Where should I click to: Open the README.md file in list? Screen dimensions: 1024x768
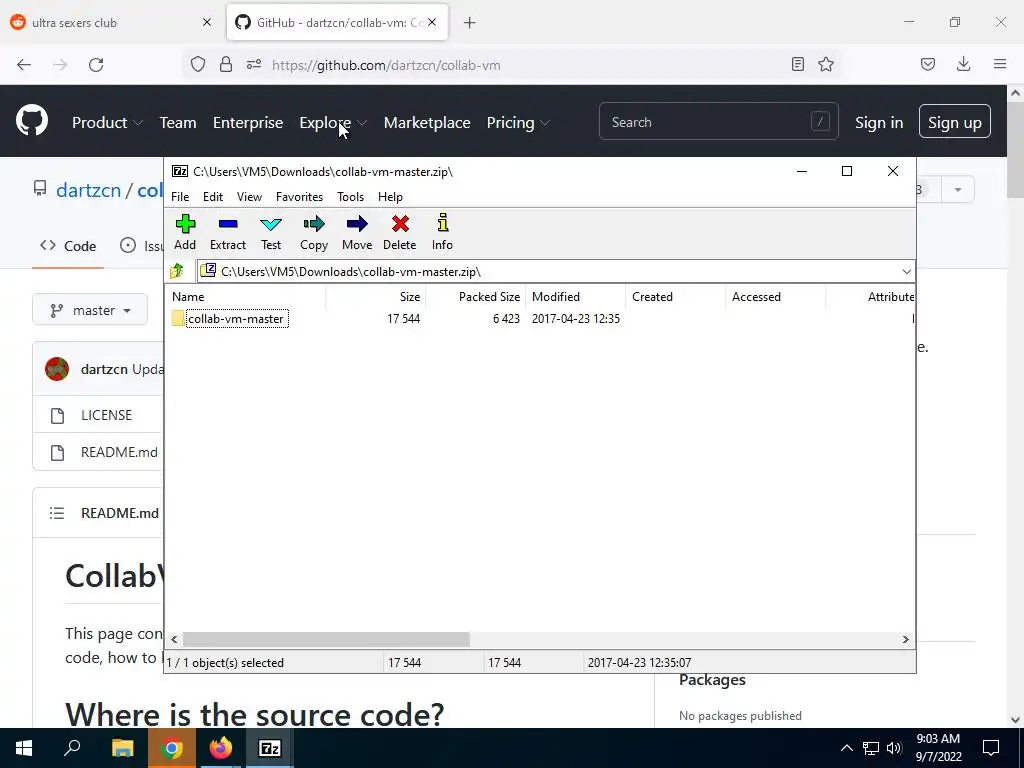[119, 452]
